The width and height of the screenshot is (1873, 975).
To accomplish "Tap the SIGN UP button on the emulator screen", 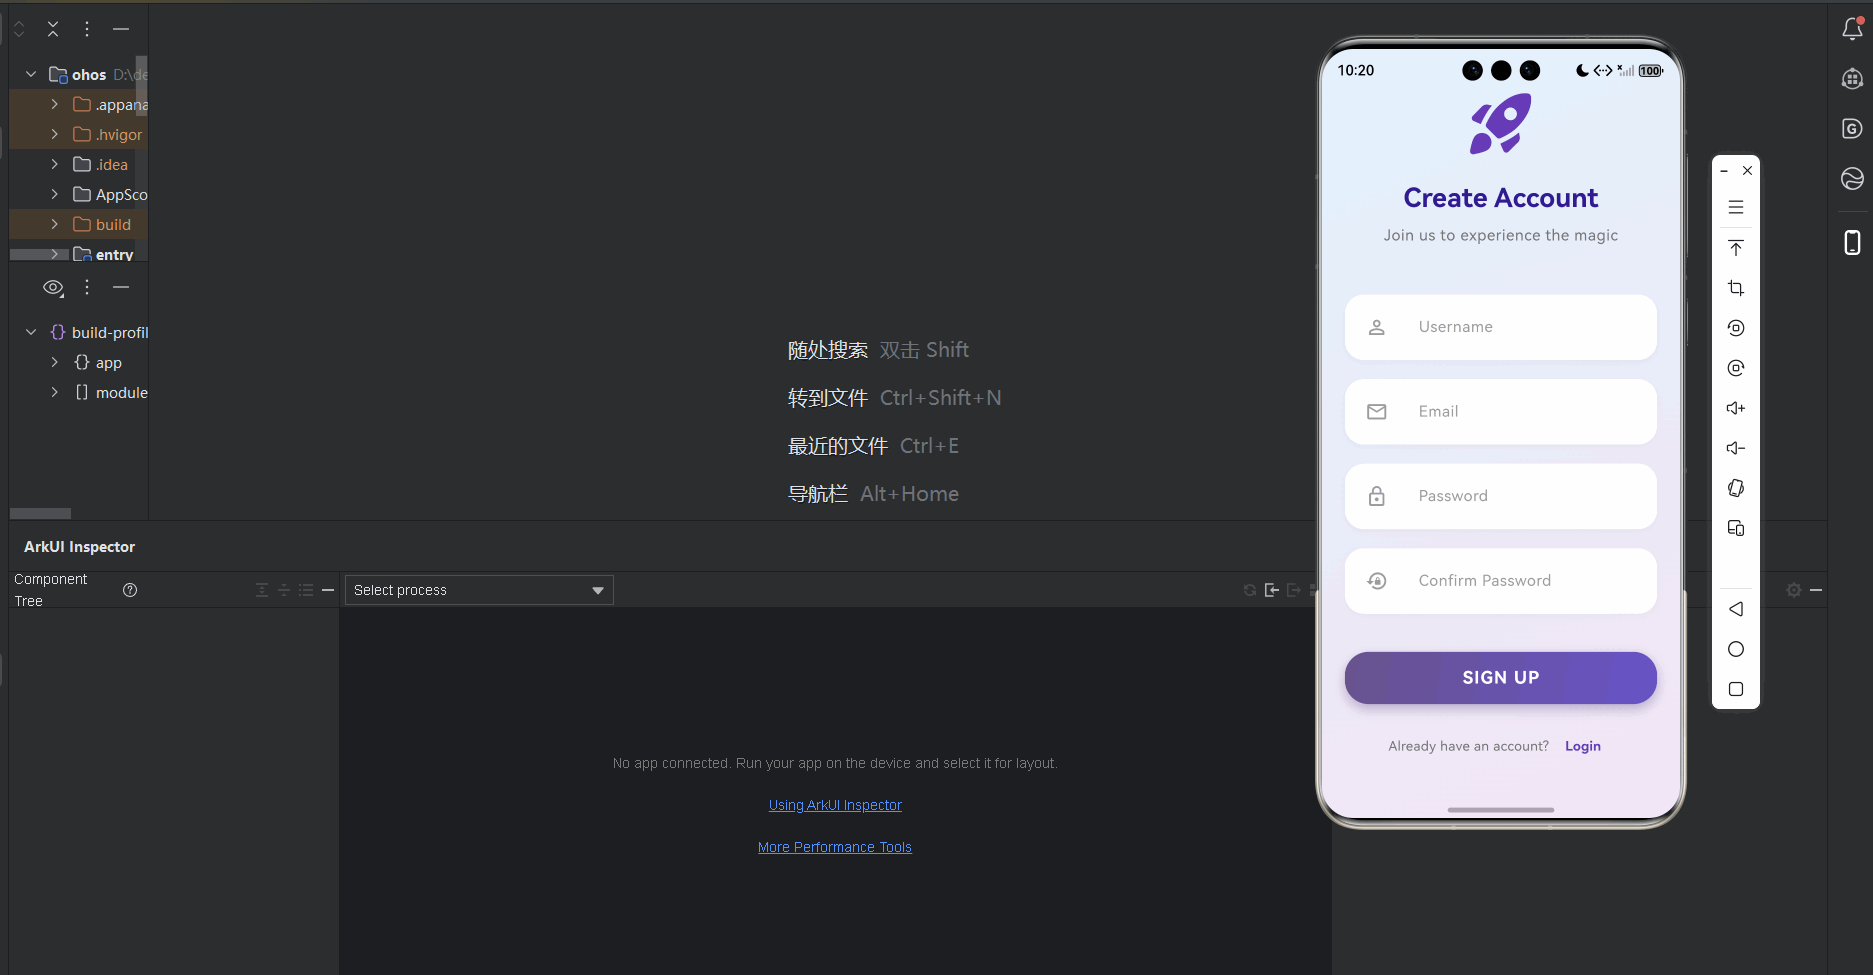I will pyautogui.click(x=1500, y=677).
